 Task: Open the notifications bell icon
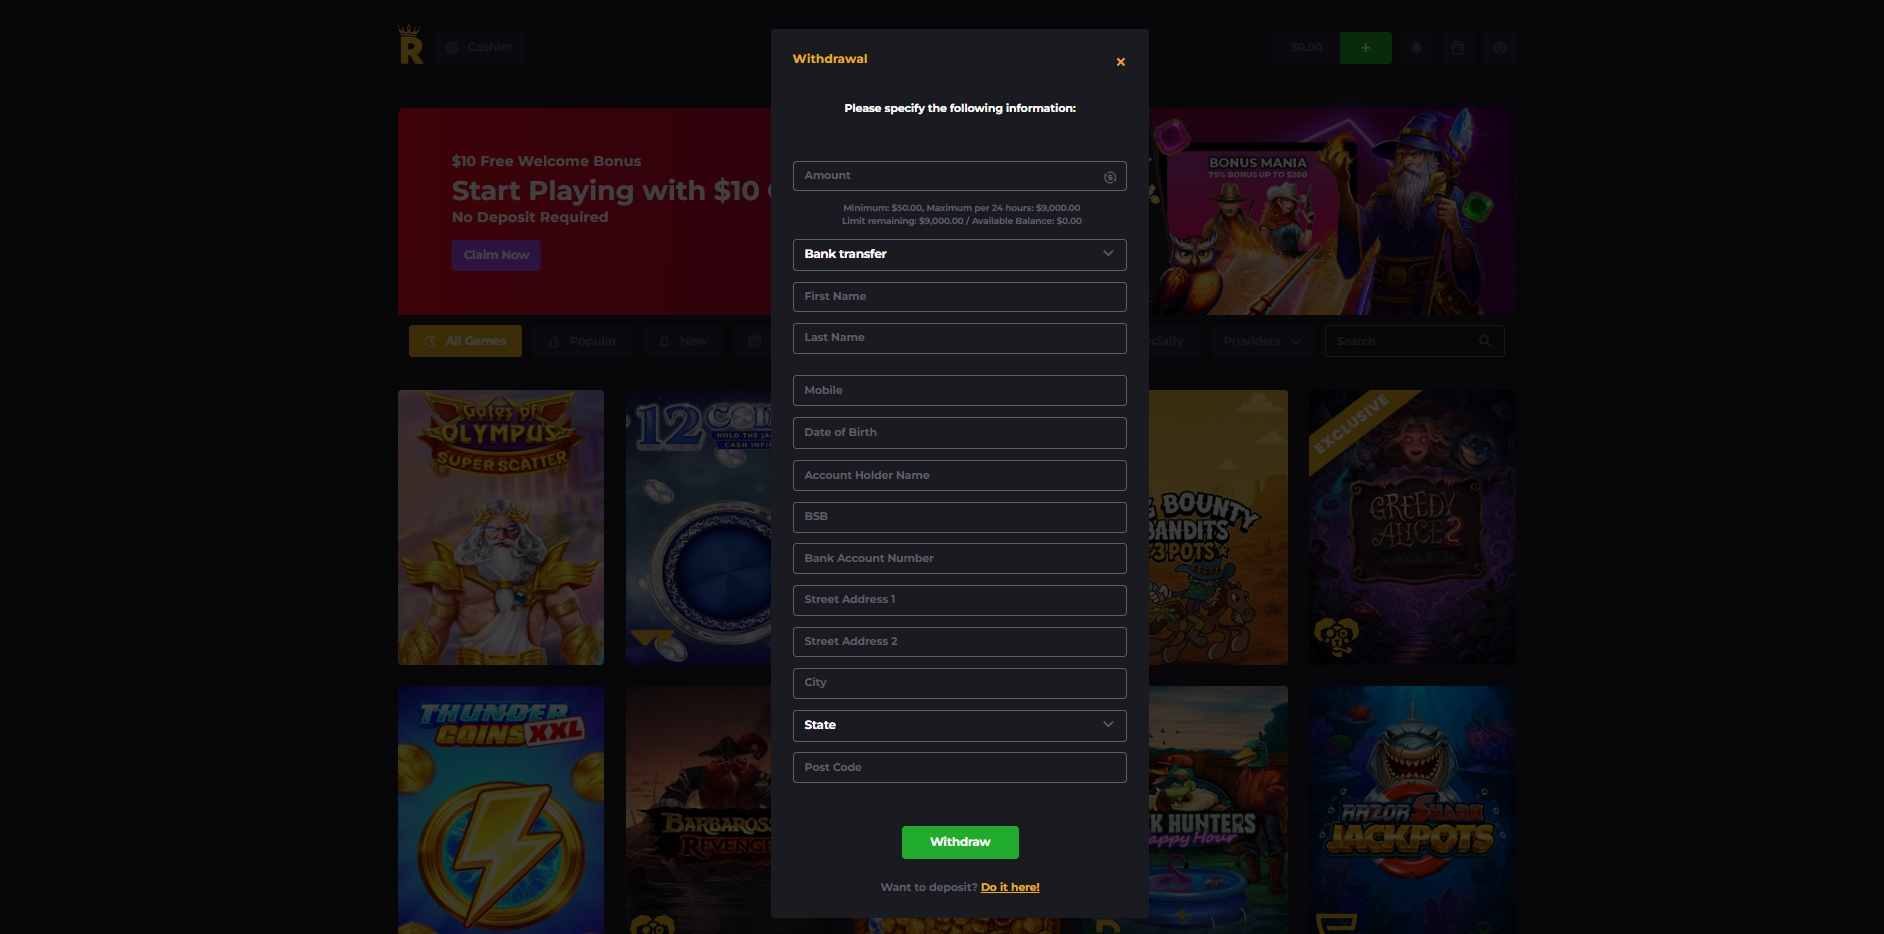click(x=1416, y=48)
